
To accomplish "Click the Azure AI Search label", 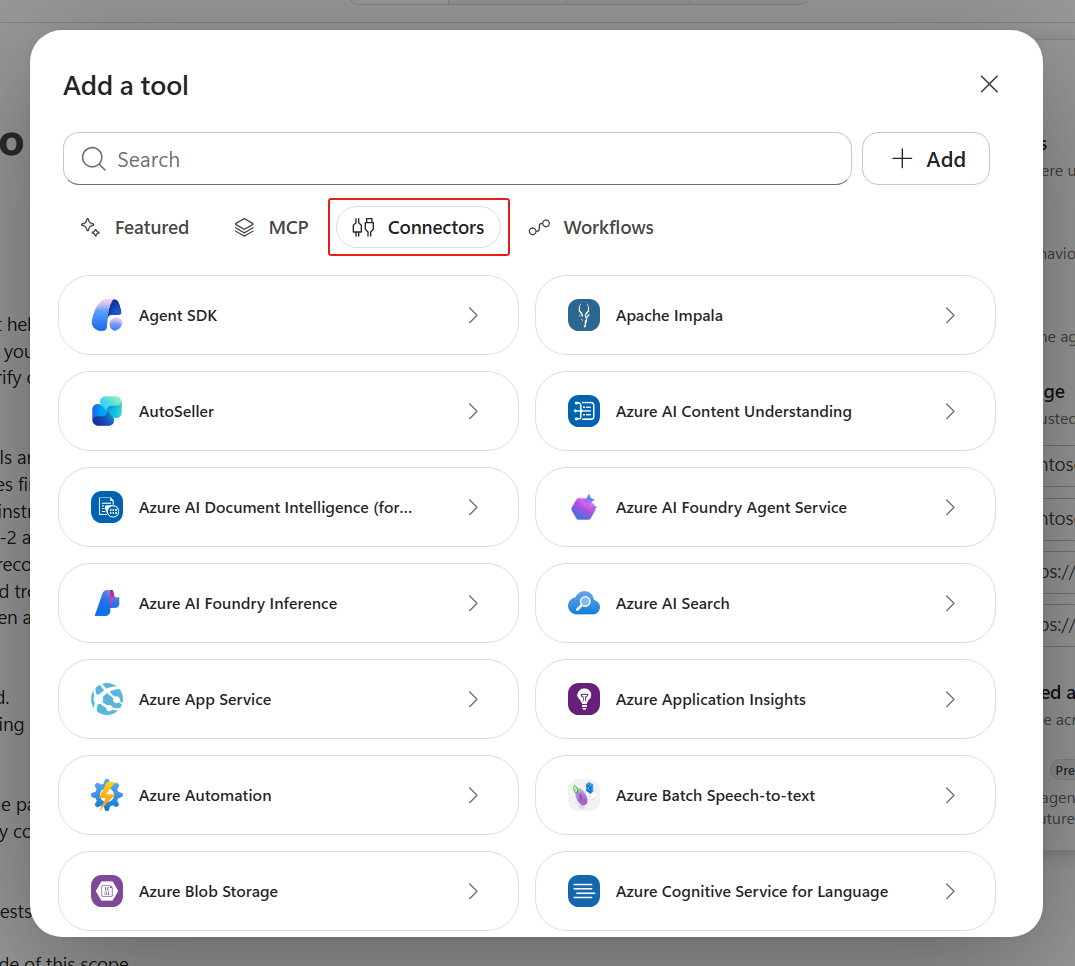I will 673,603.
